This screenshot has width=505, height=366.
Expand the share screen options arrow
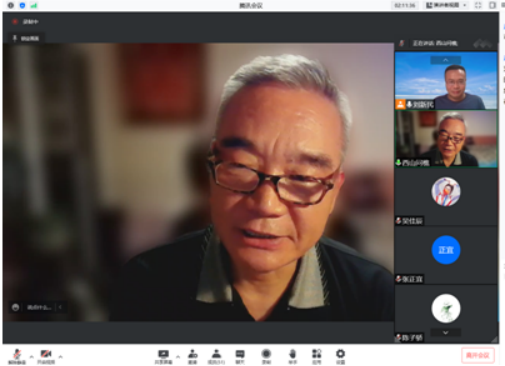click(x=178, y=357)
